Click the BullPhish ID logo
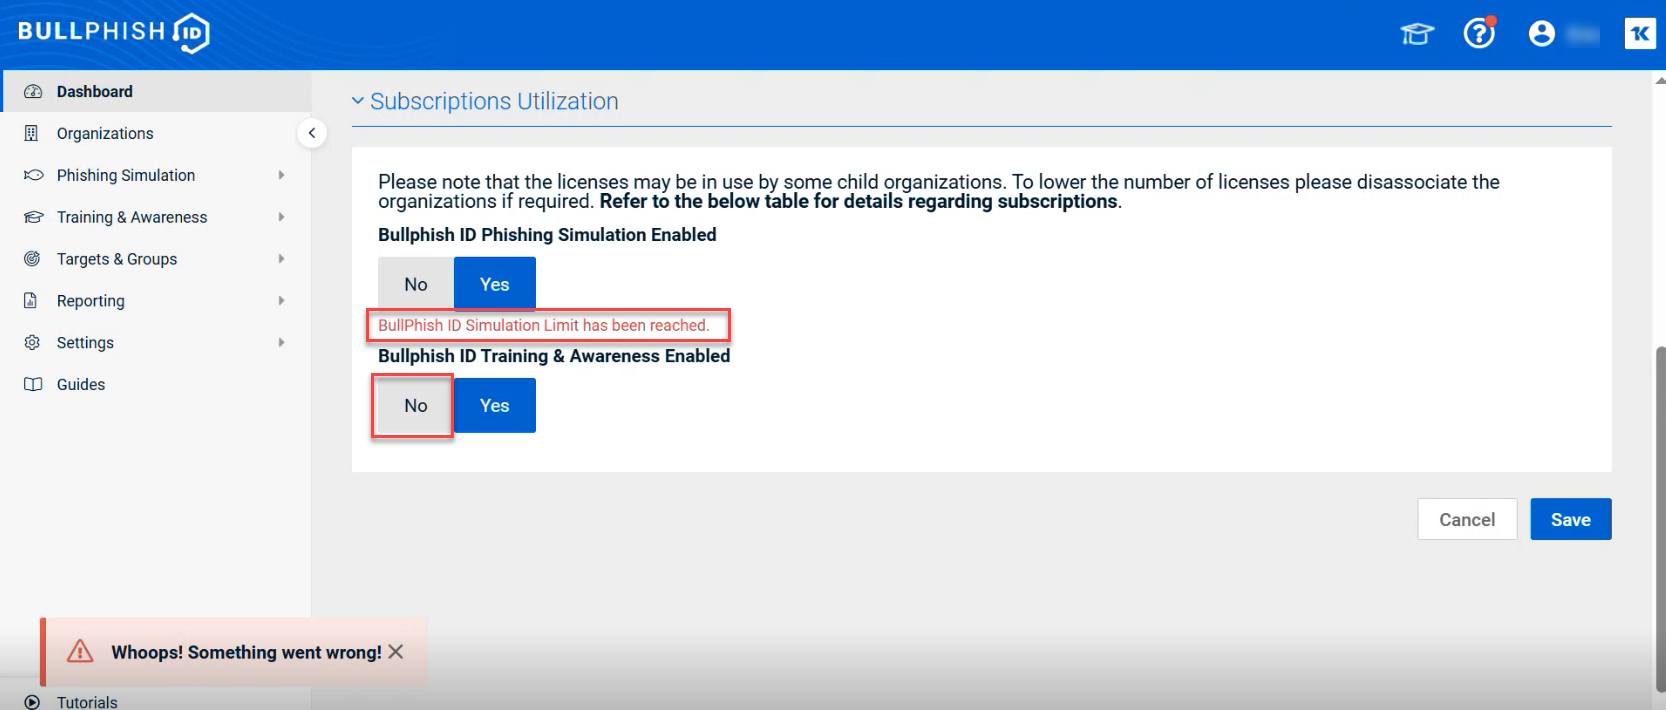The width and height of the screenshot is (1666, 710). pos(114,32)
